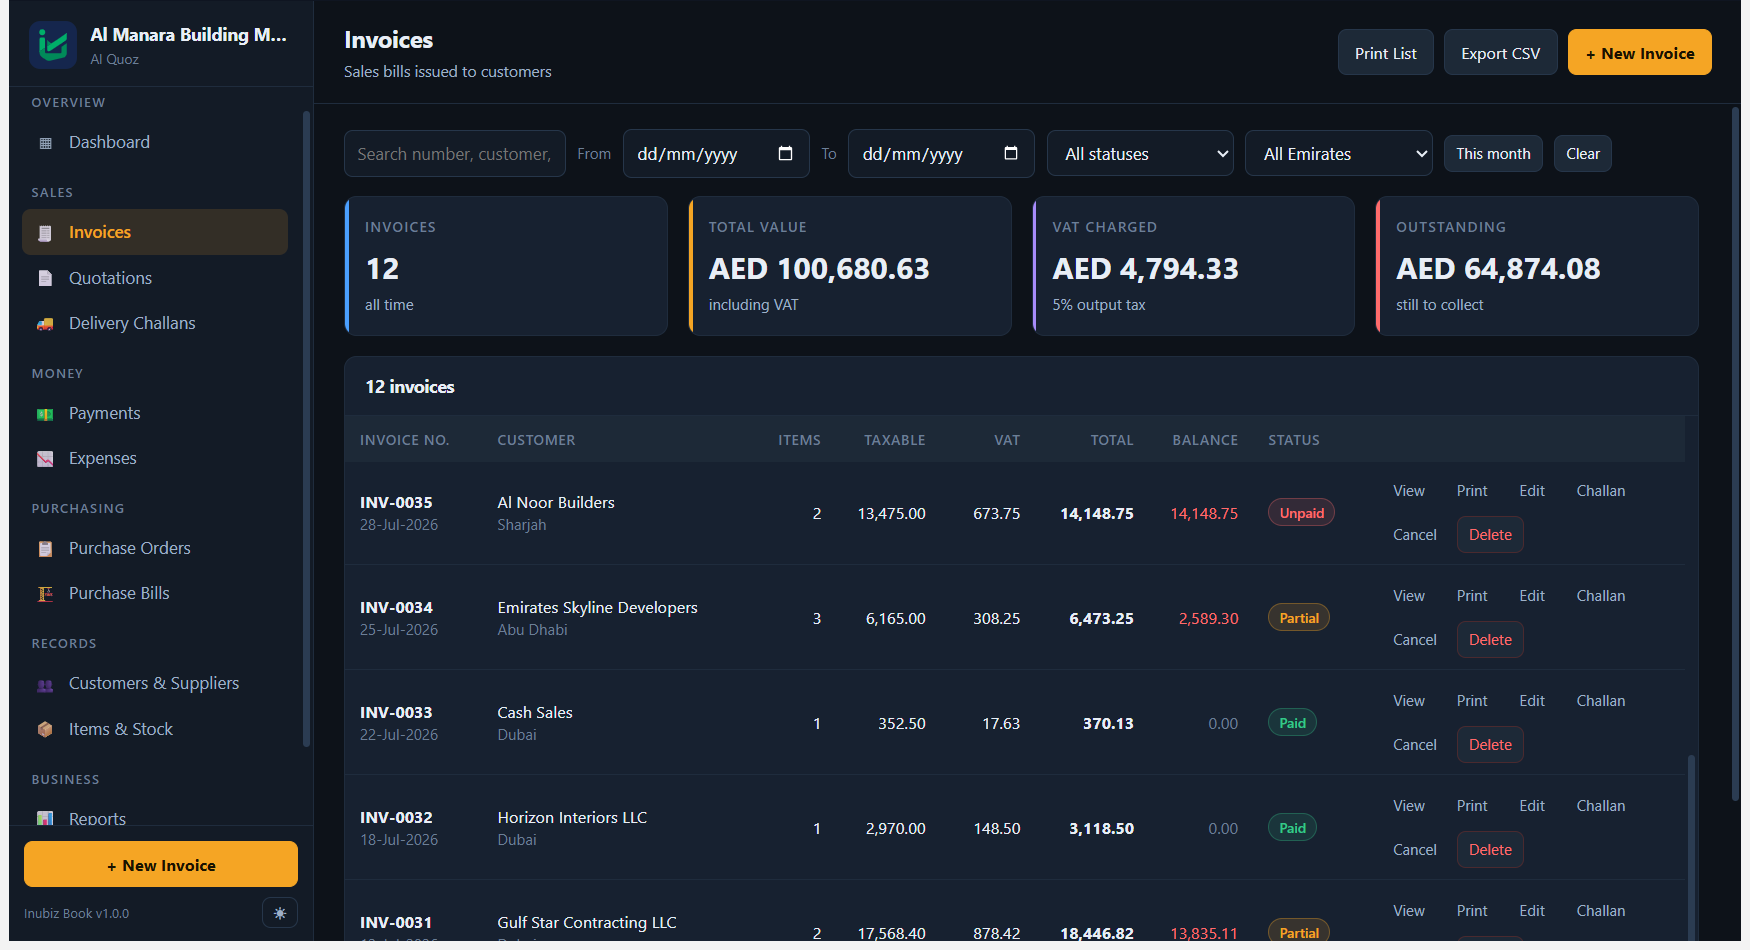Print invoice INV-0033
Viewport: 1750px width, 950px height.
tap(1472, 701)
